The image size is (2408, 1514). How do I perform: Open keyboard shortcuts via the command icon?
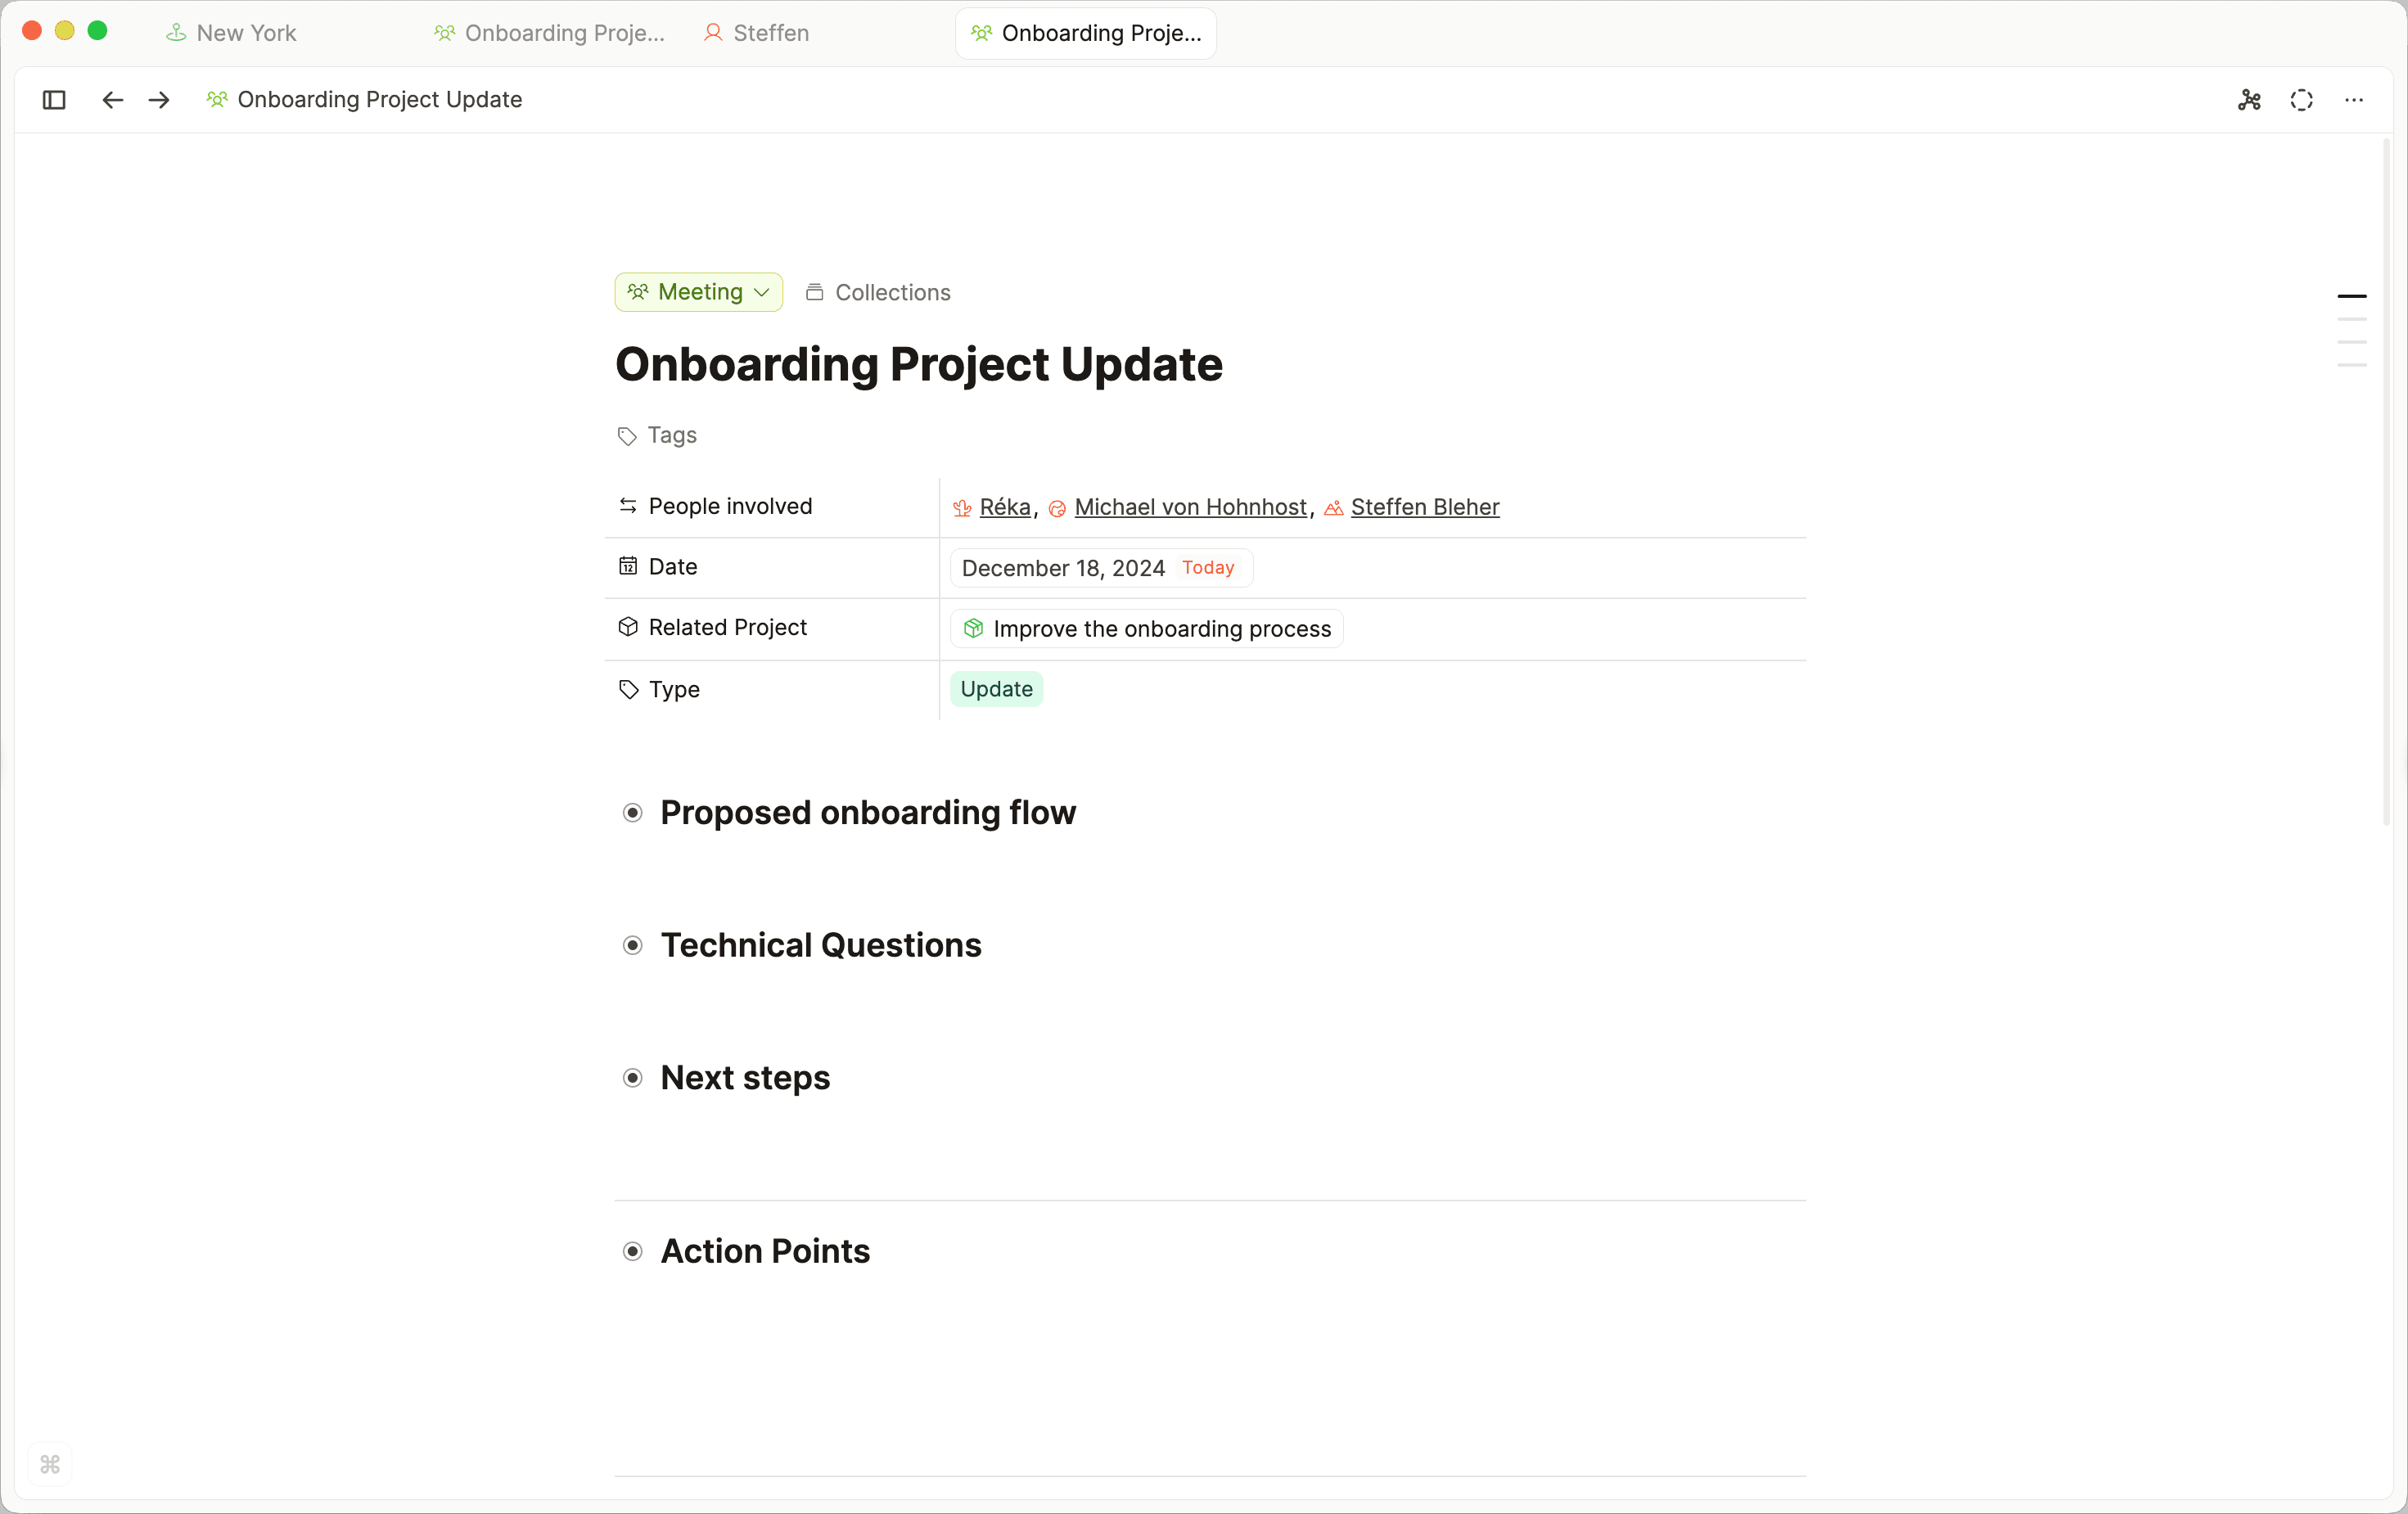point(49,1465)
